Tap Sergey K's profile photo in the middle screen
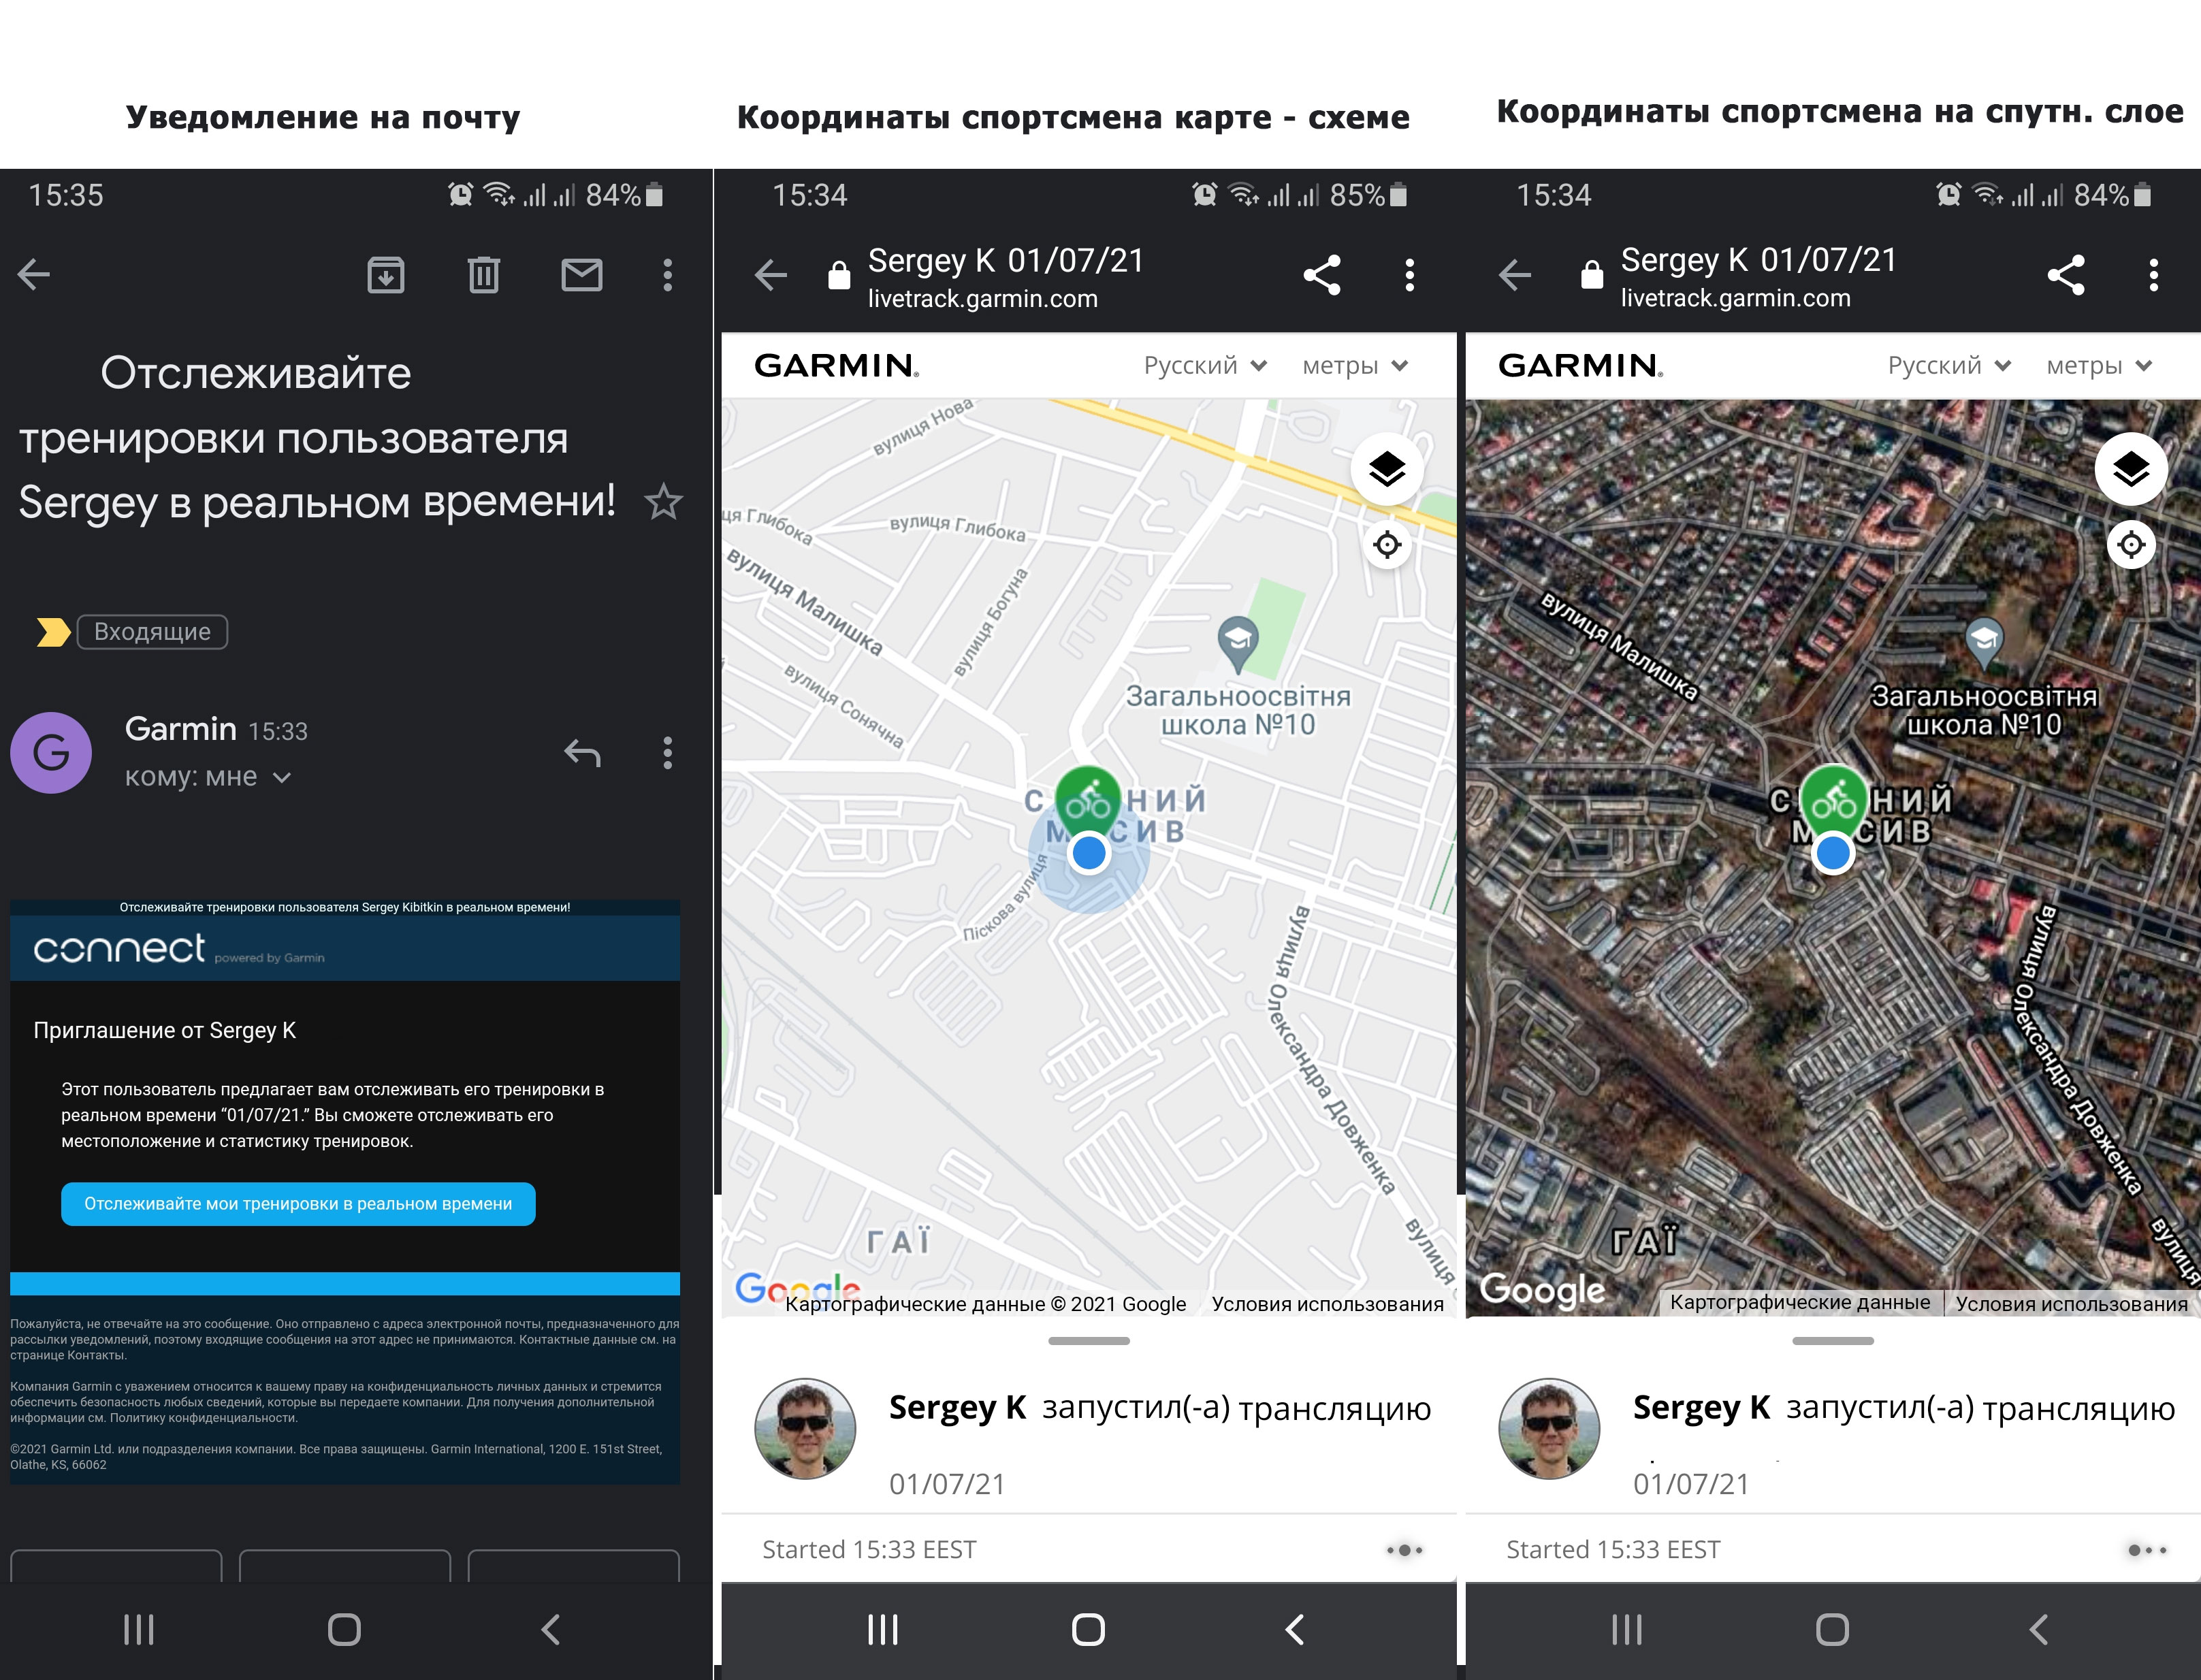 click(x=805, y=1428)
